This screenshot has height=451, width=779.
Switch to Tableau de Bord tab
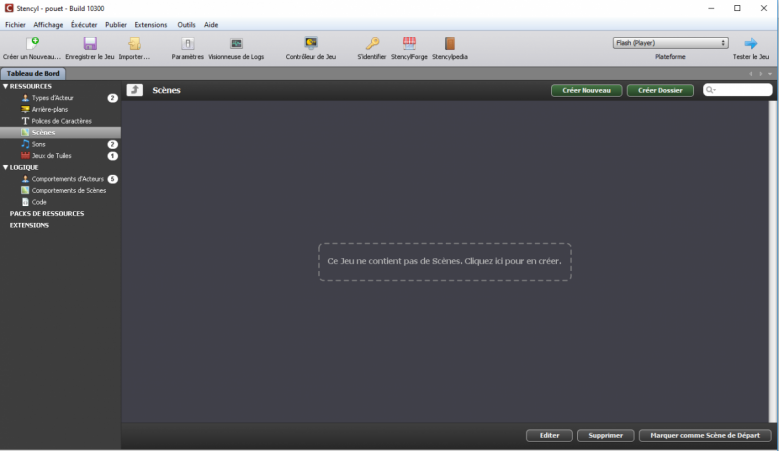tap(33, 74)
